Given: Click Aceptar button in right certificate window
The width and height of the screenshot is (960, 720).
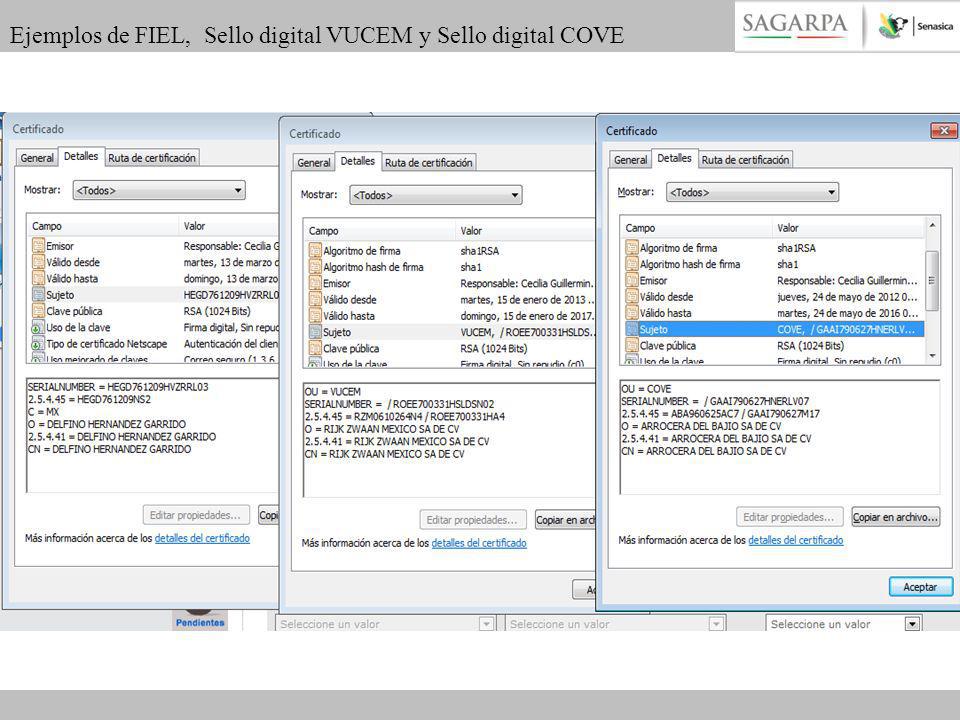Looking at the screenshot, I should 920,587.
